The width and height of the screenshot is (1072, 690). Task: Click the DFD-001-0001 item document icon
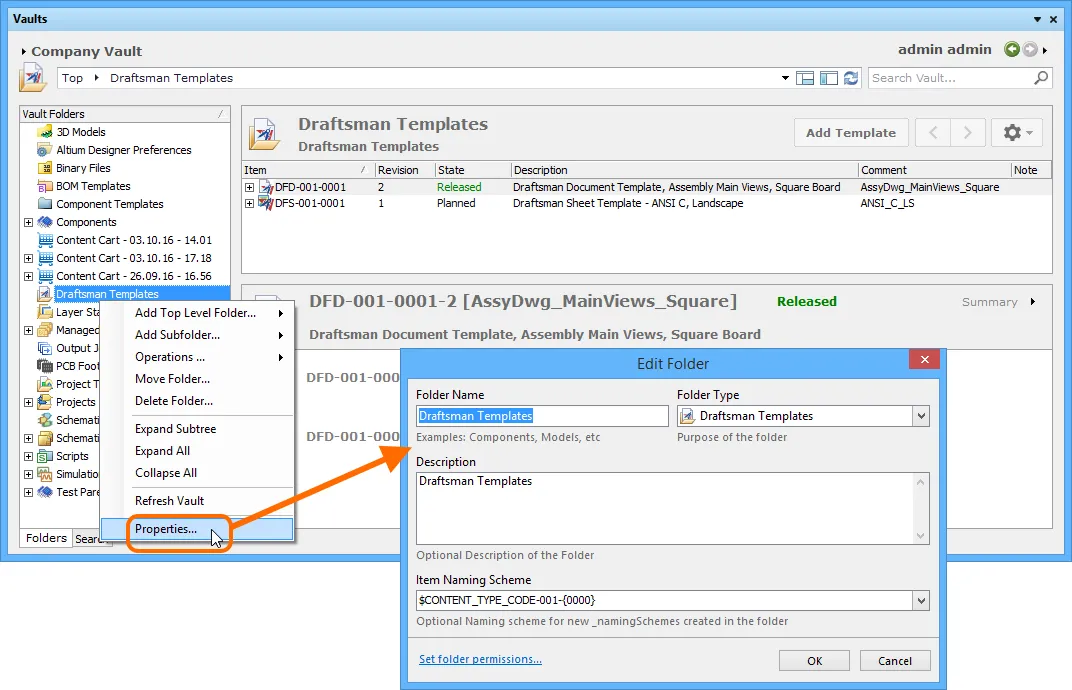tap(266, 187)
